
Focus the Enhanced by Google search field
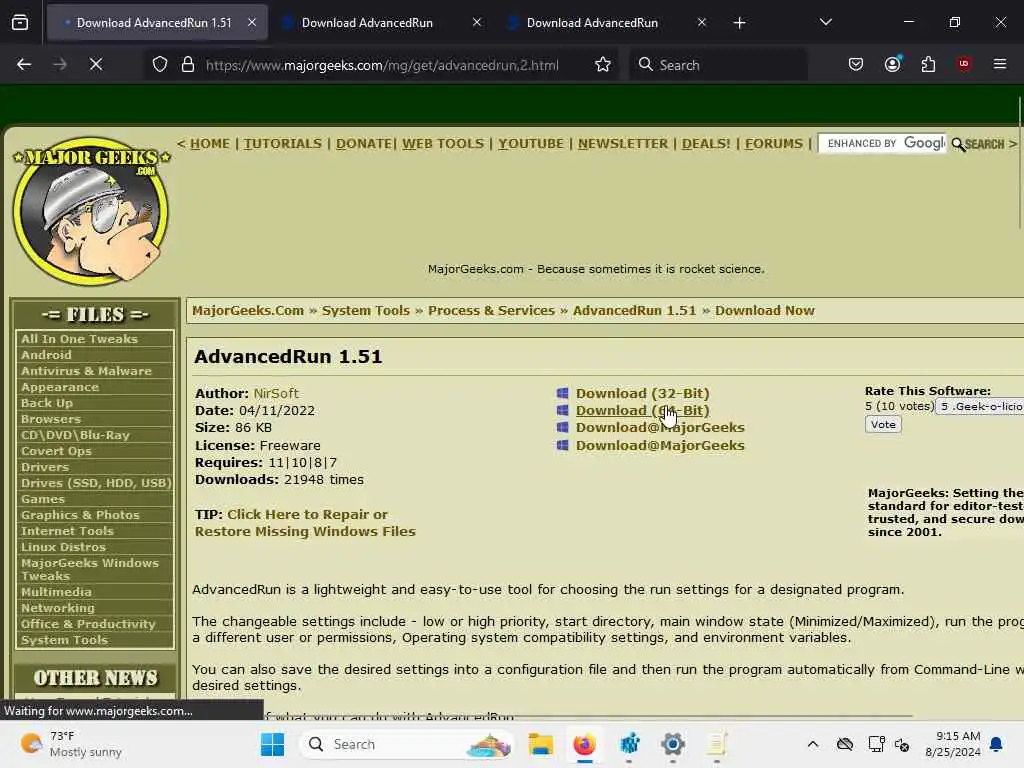882,143
